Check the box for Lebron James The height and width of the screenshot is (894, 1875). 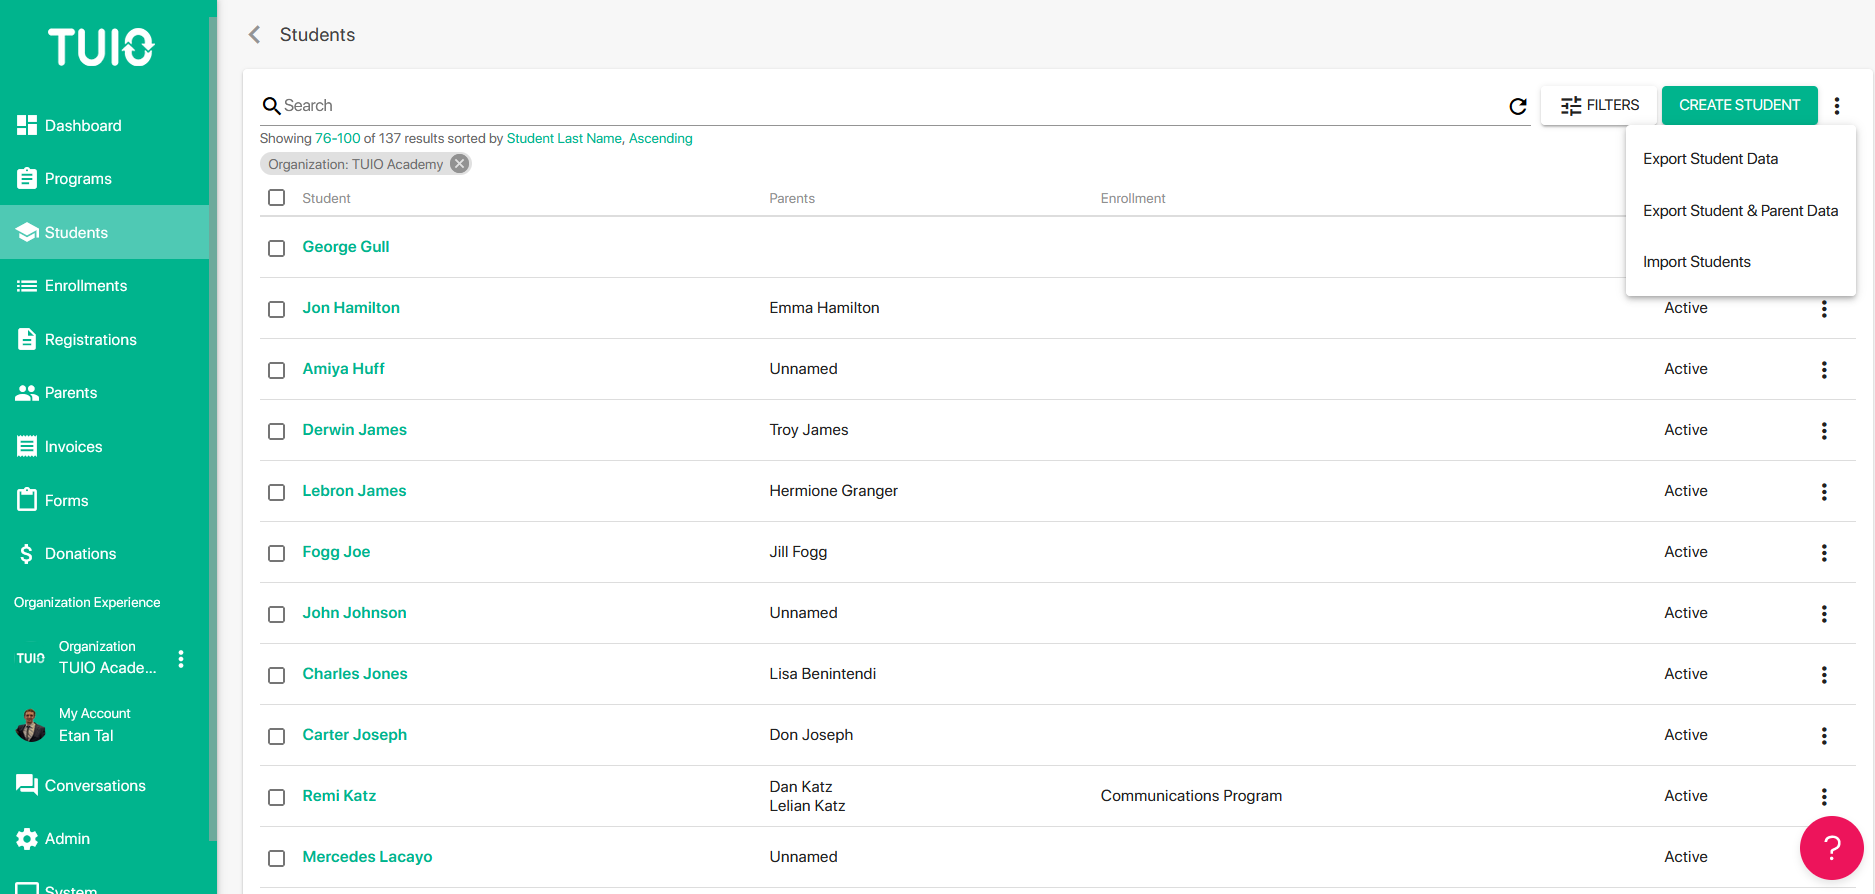(x=277, y=492)
